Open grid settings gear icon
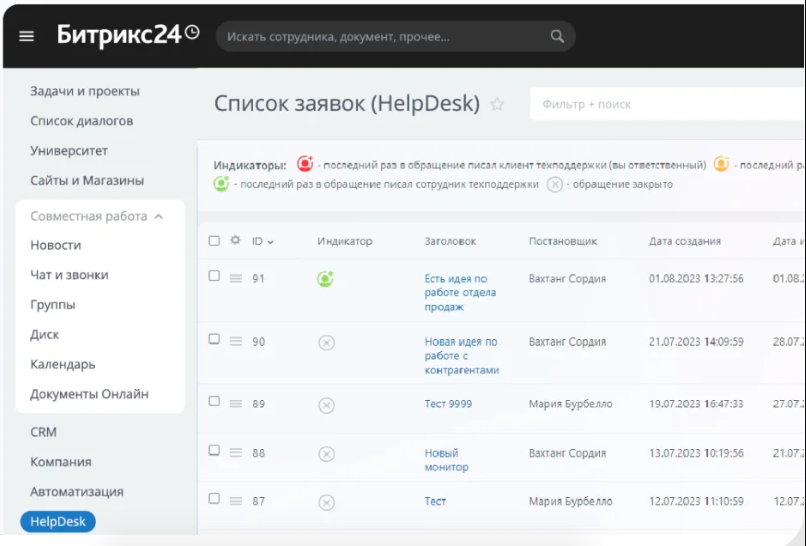 [x=235, y=240]
